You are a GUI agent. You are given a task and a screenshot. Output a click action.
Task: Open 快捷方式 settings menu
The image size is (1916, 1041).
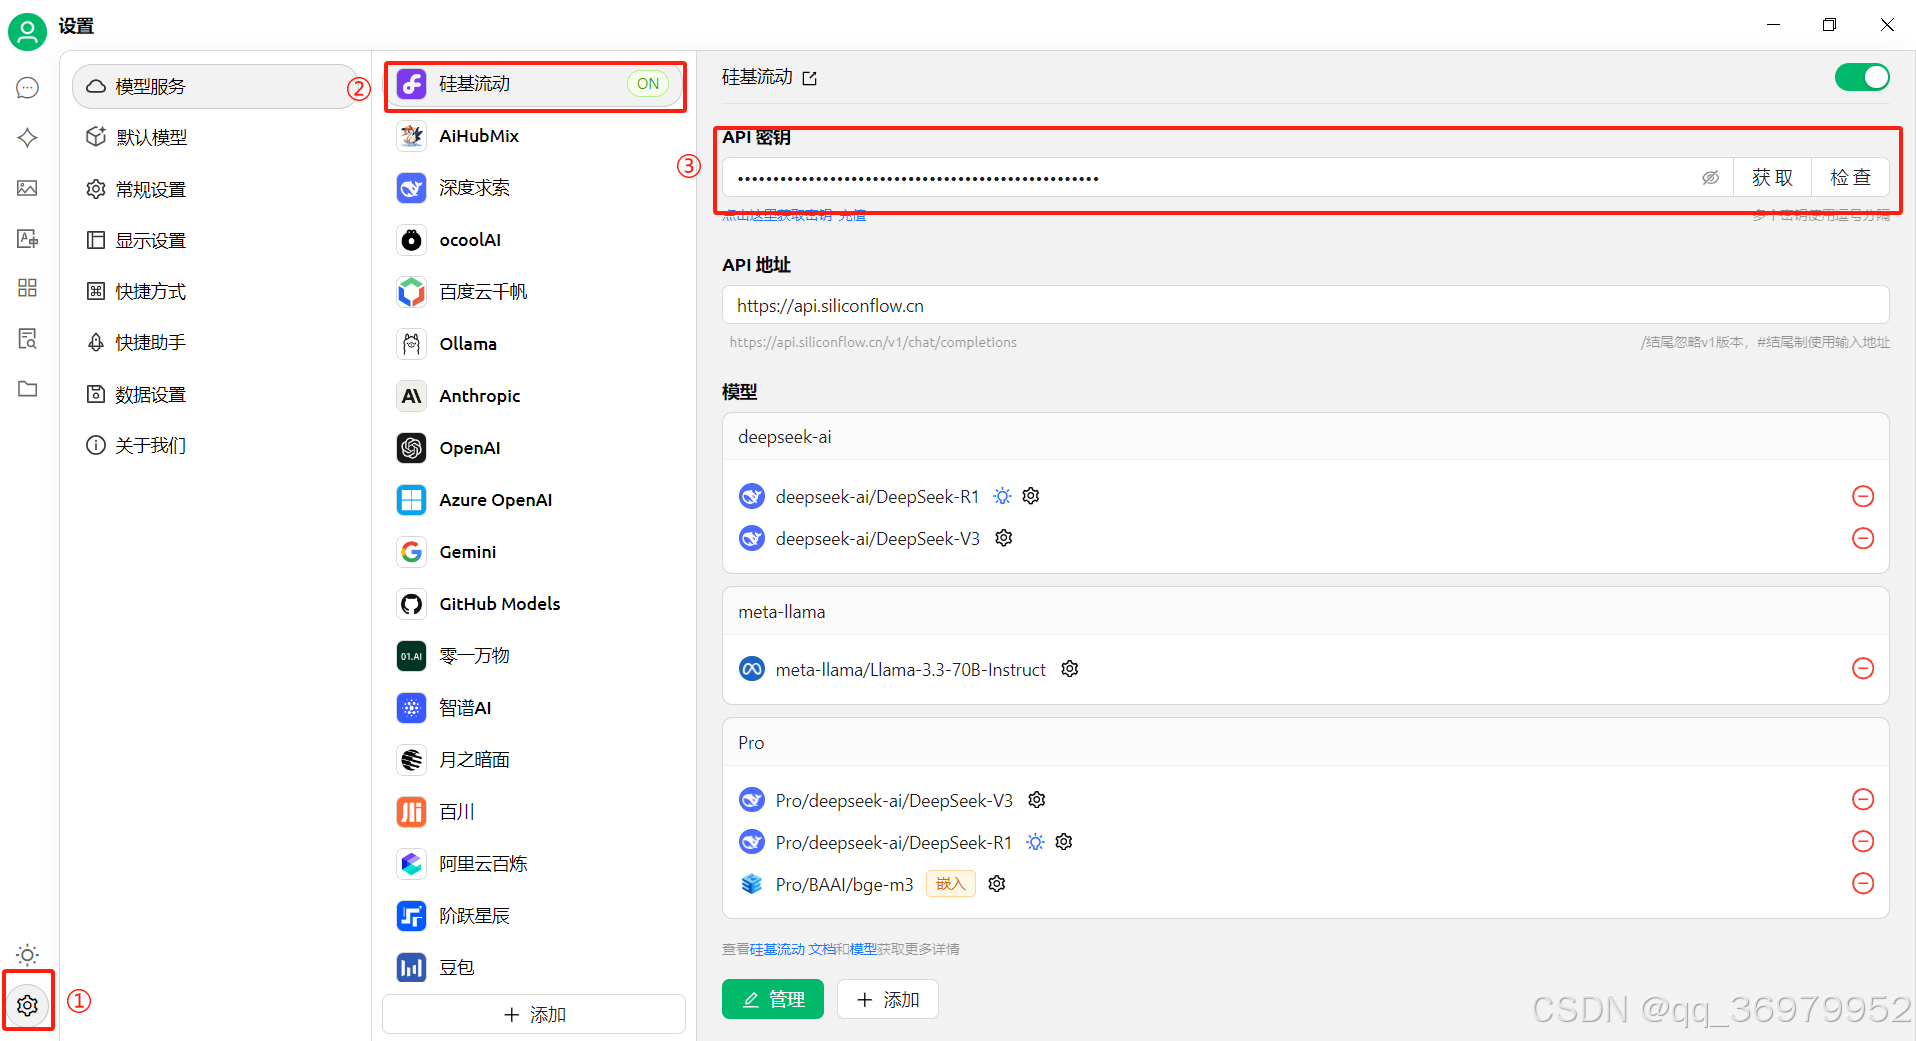tap(216, 291)
